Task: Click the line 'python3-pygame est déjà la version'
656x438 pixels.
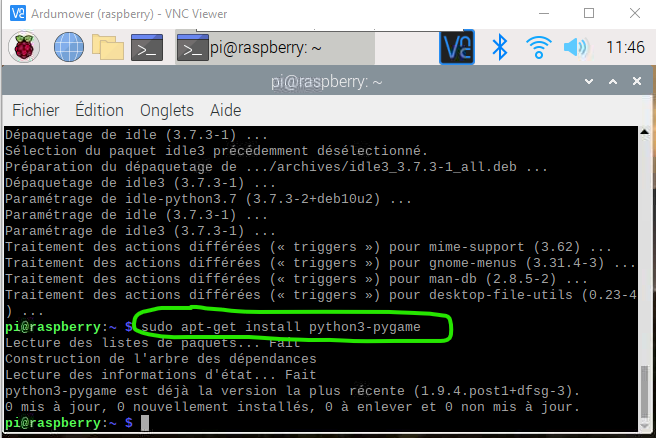Action: point(292,391)
